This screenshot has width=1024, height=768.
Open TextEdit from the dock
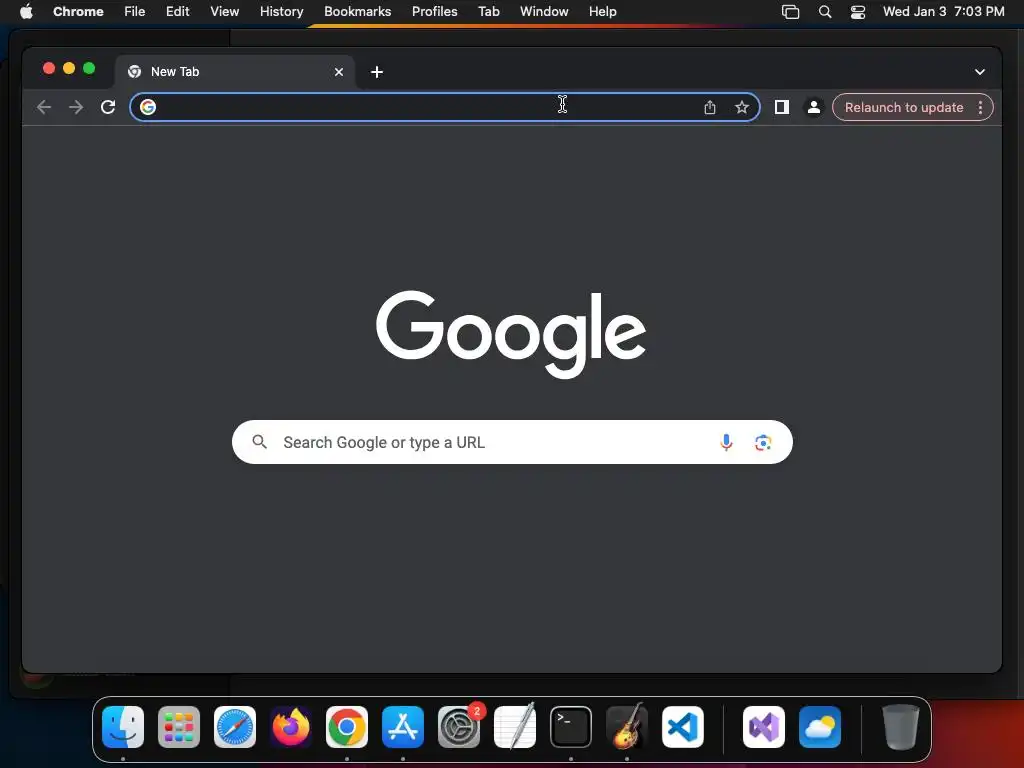coord(515,727)
